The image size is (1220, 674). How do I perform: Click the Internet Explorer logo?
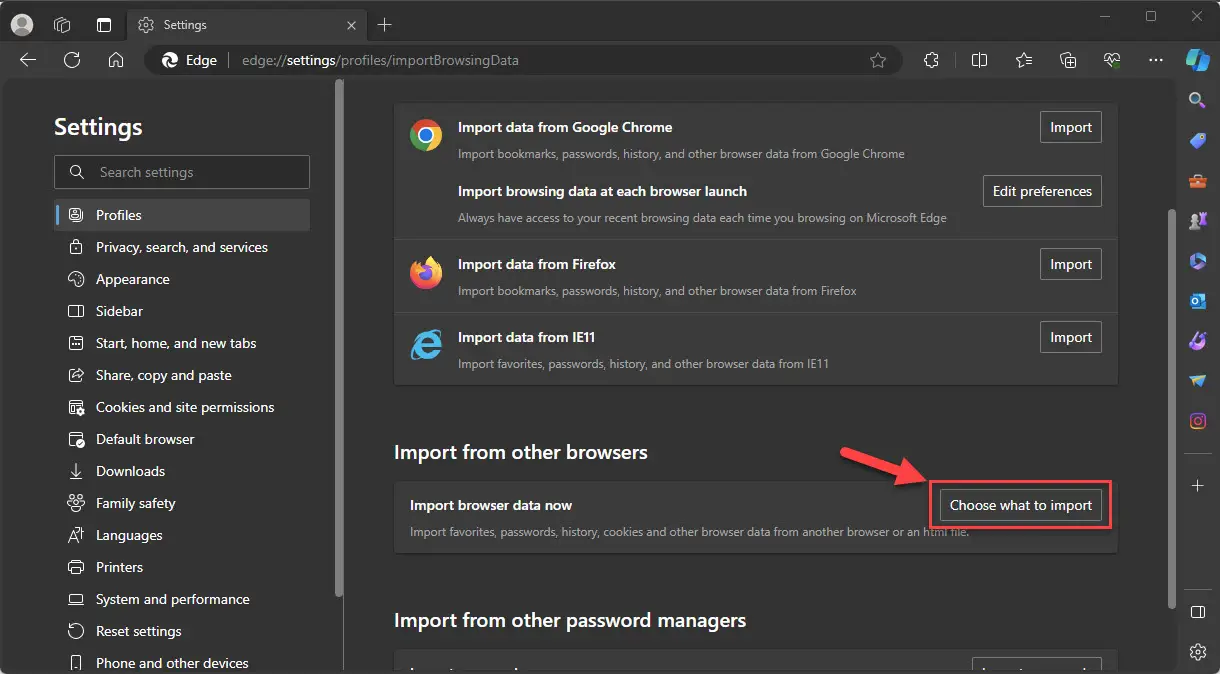tap(426, 345)
